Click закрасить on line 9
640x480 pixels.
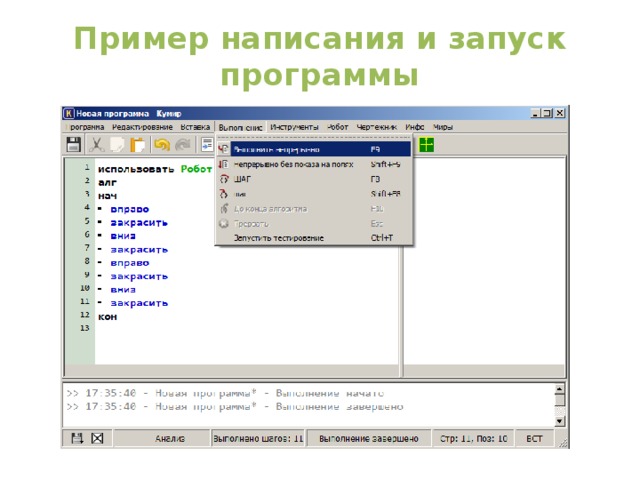coord(139,276)
